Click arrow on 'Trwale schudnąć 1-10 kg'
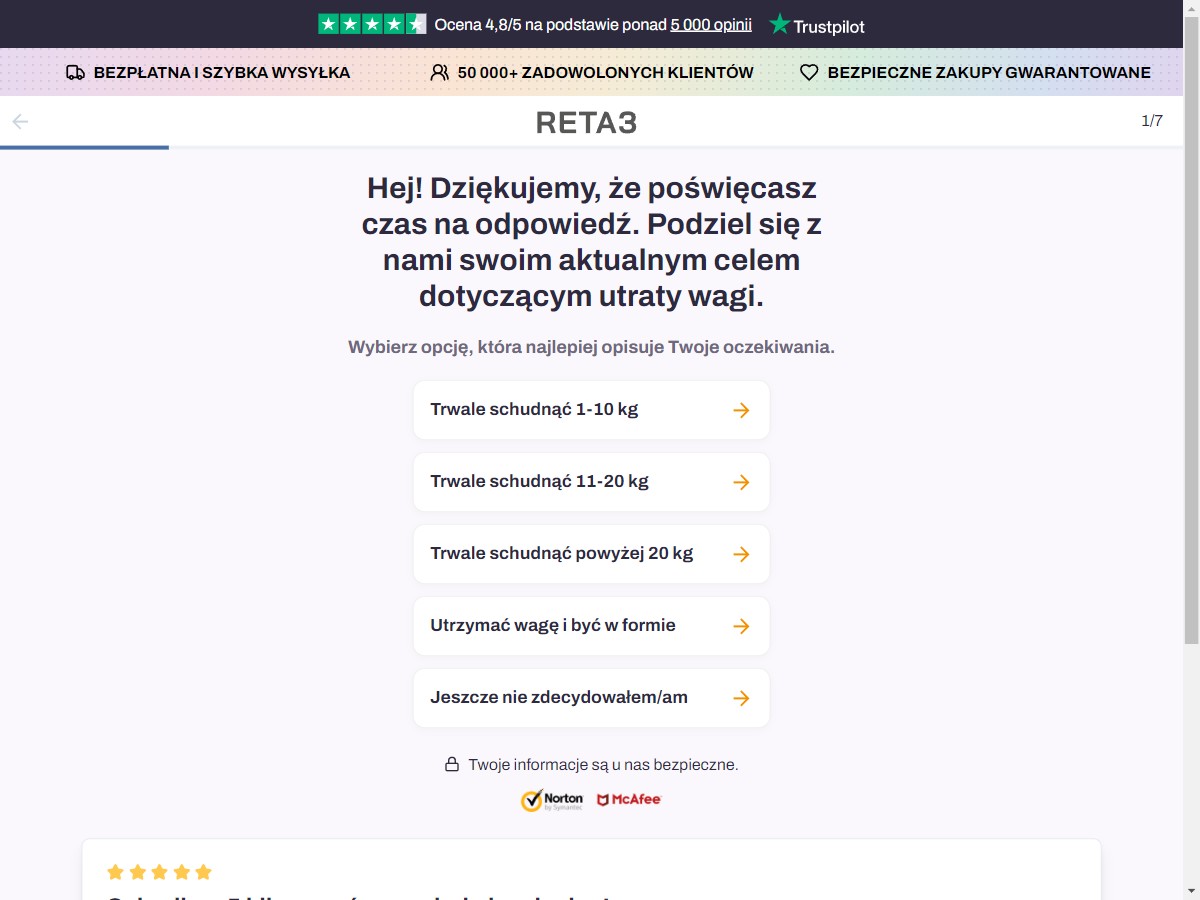The image size is (1200, 900). (x=741, y=410)
